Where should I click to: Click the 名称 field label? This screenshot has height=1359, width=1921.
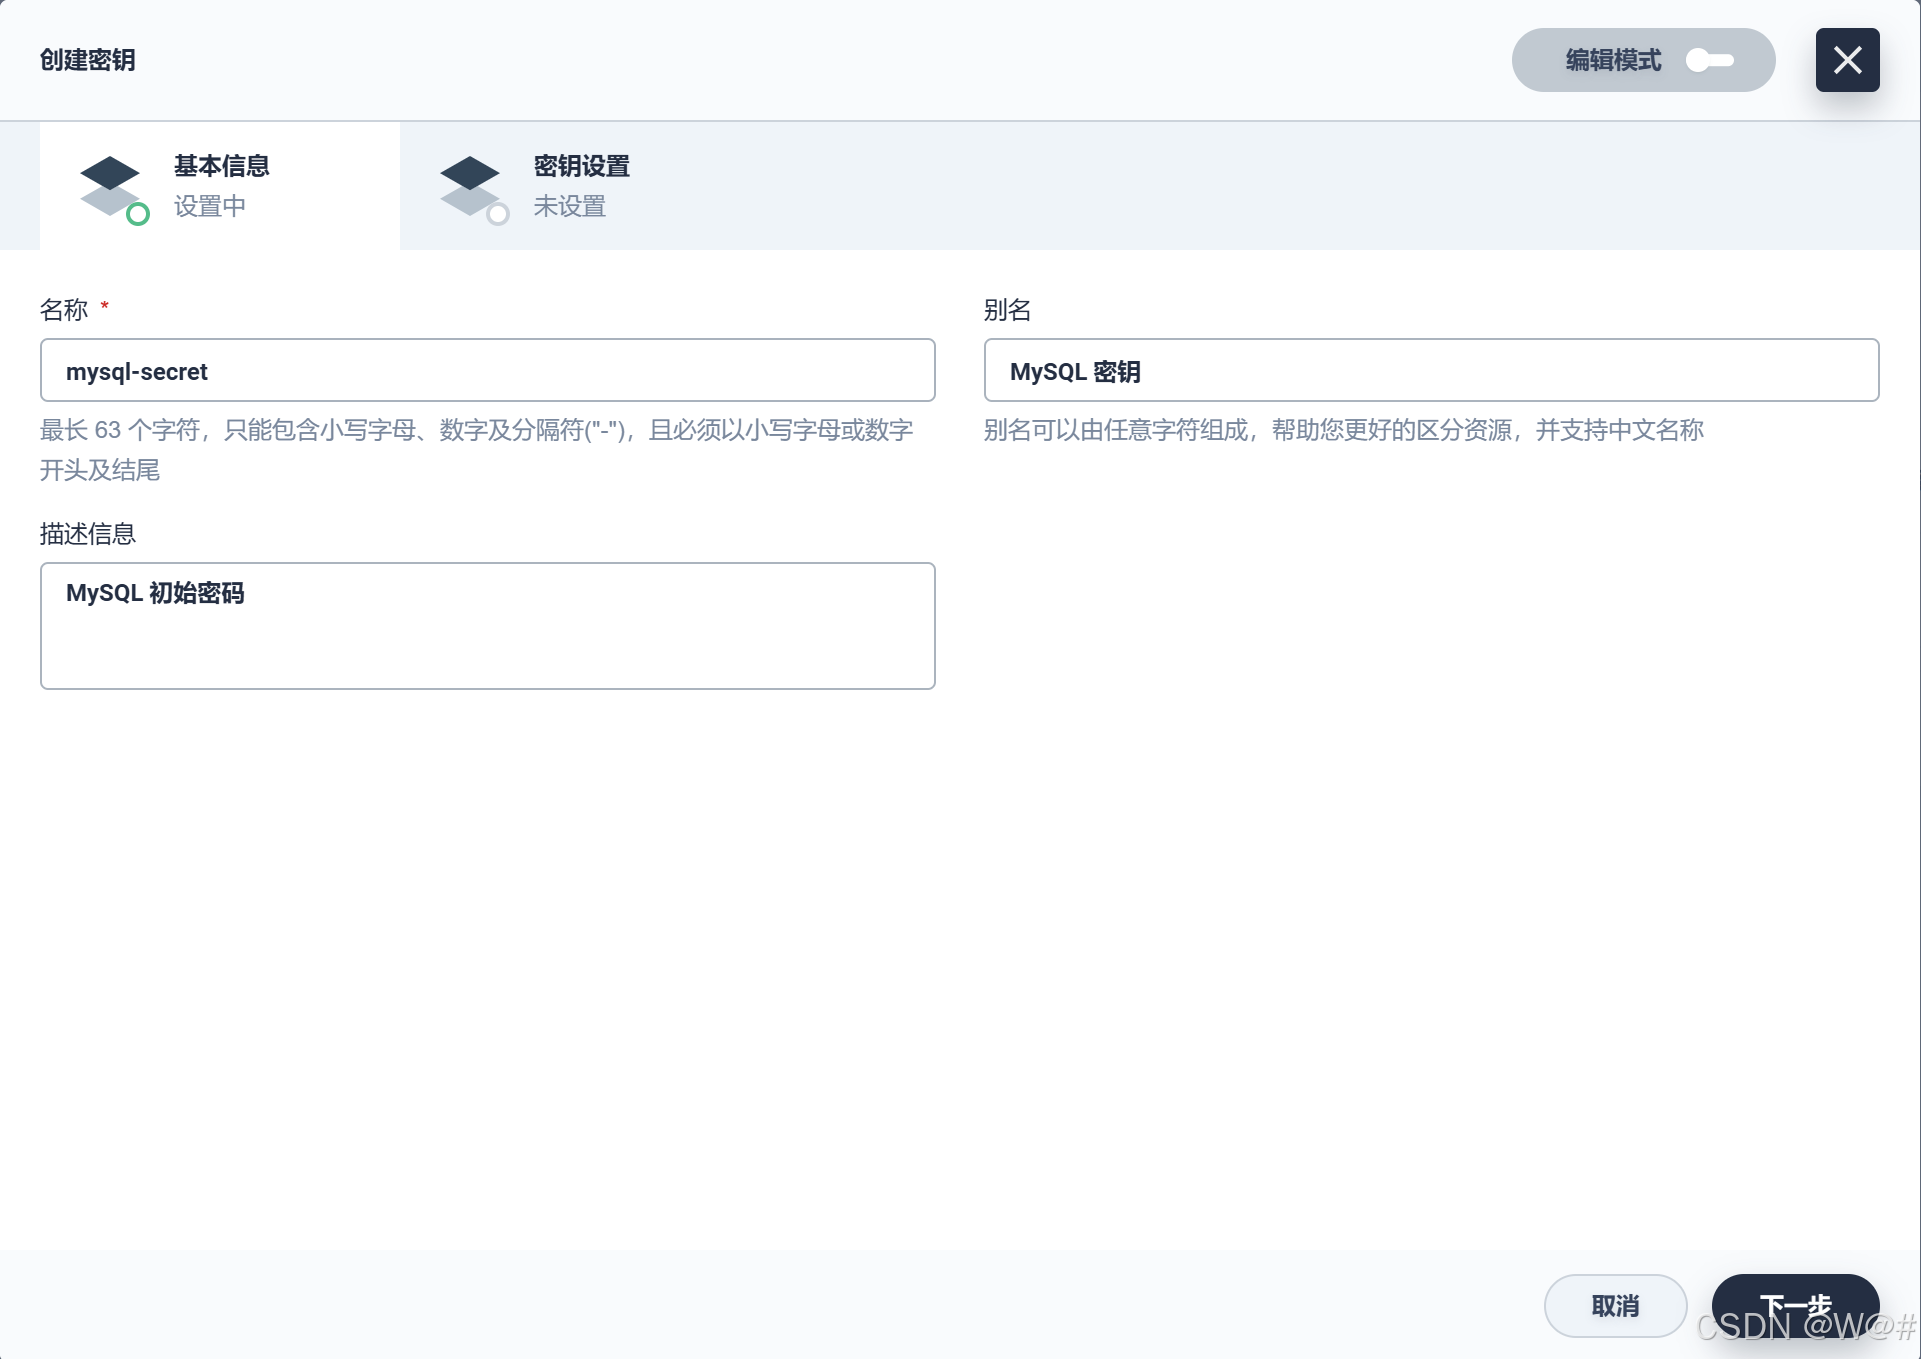[x=64, y=310]
